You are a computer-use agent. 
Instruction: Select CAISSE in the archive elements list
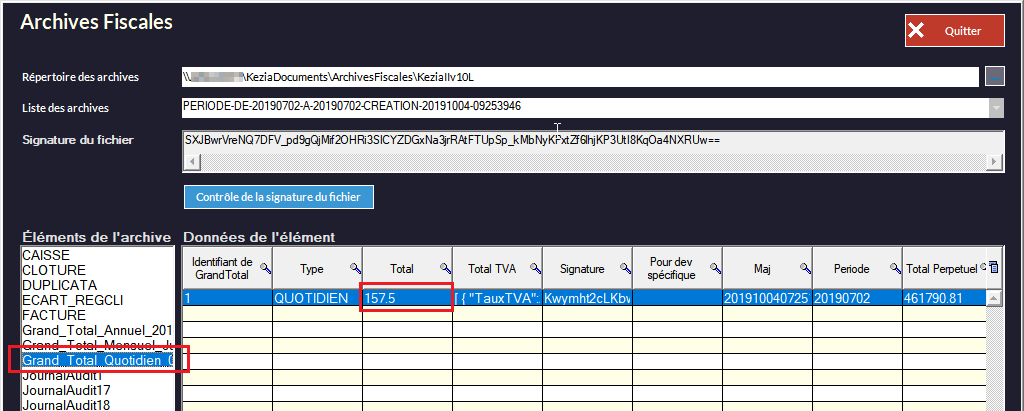click(46, 256)
